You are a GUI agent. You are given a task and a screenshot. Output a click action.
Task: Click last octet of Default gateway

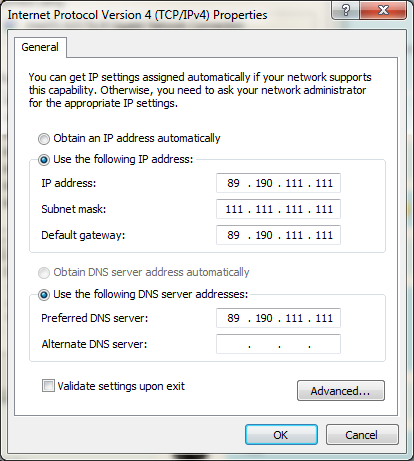[x=324, y=235]
